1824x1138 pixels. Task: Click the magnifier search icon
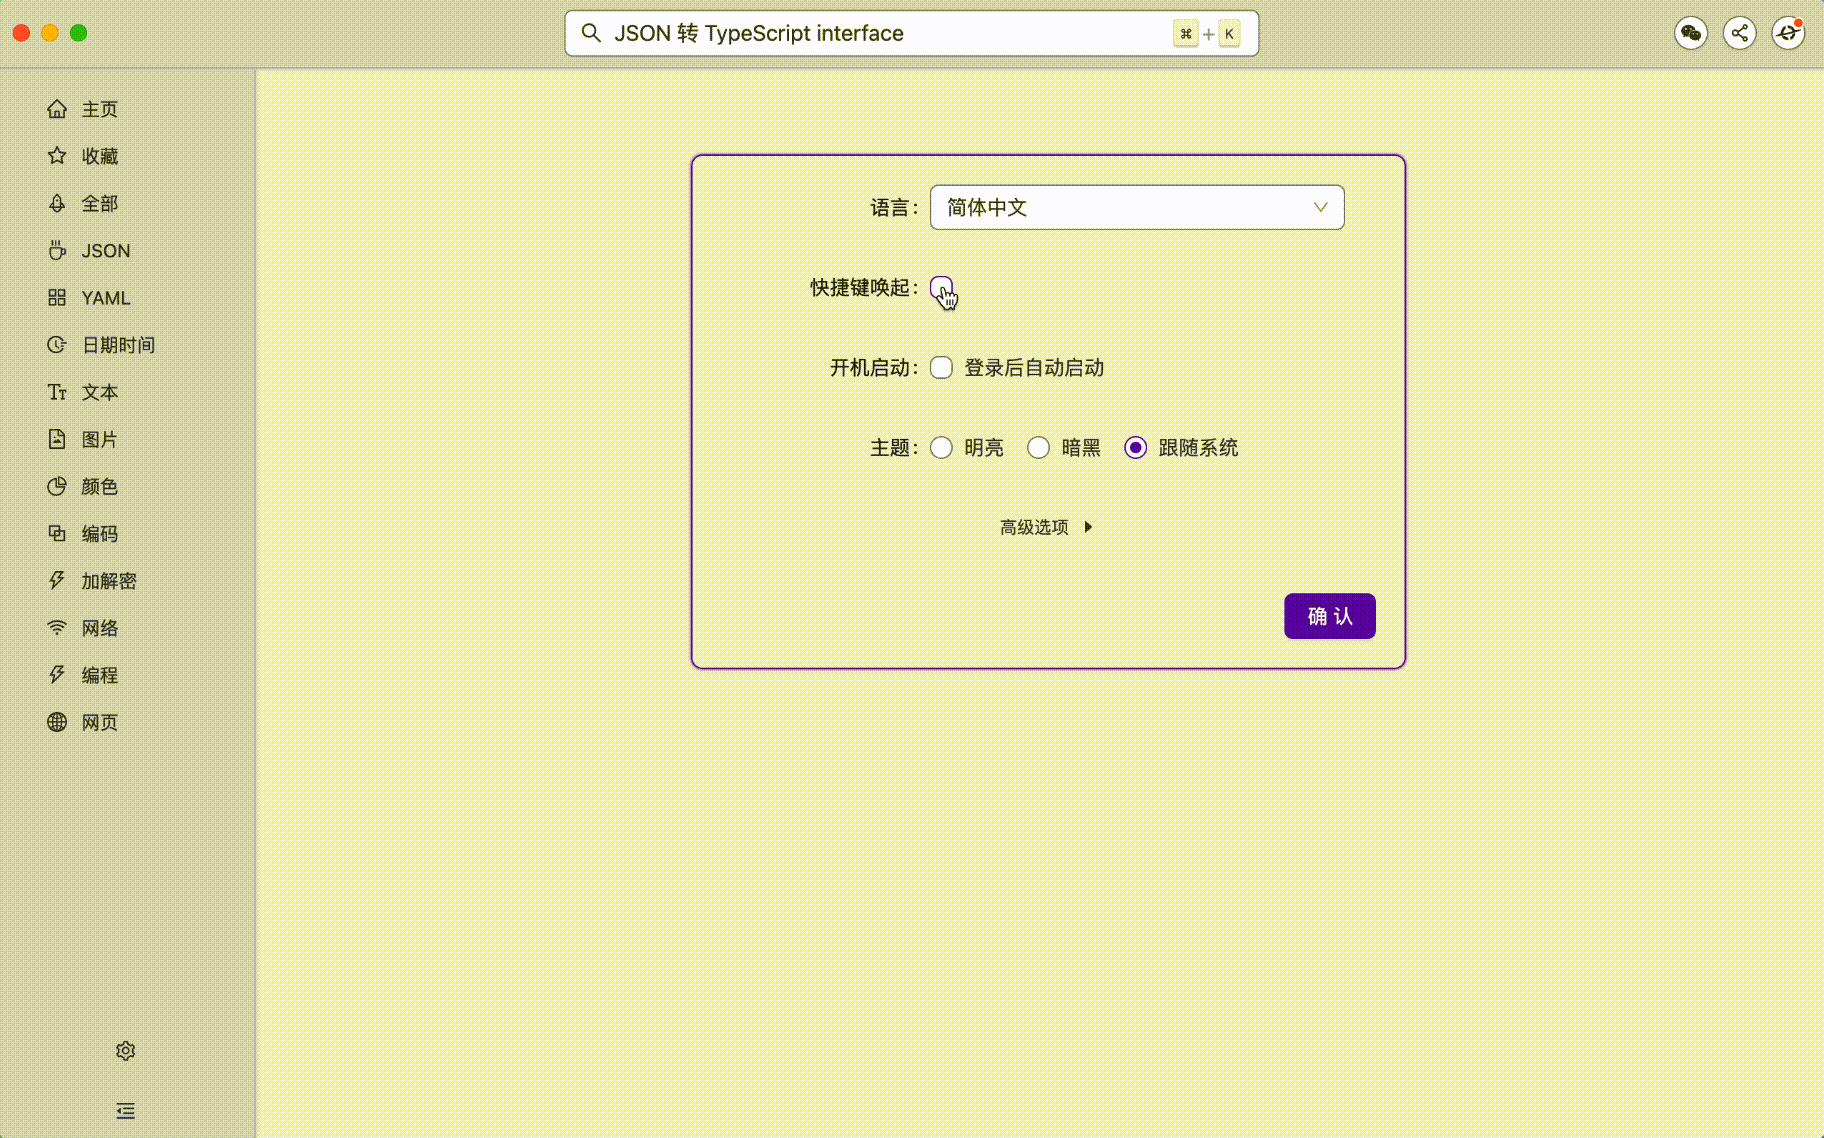tap(591, 33)
